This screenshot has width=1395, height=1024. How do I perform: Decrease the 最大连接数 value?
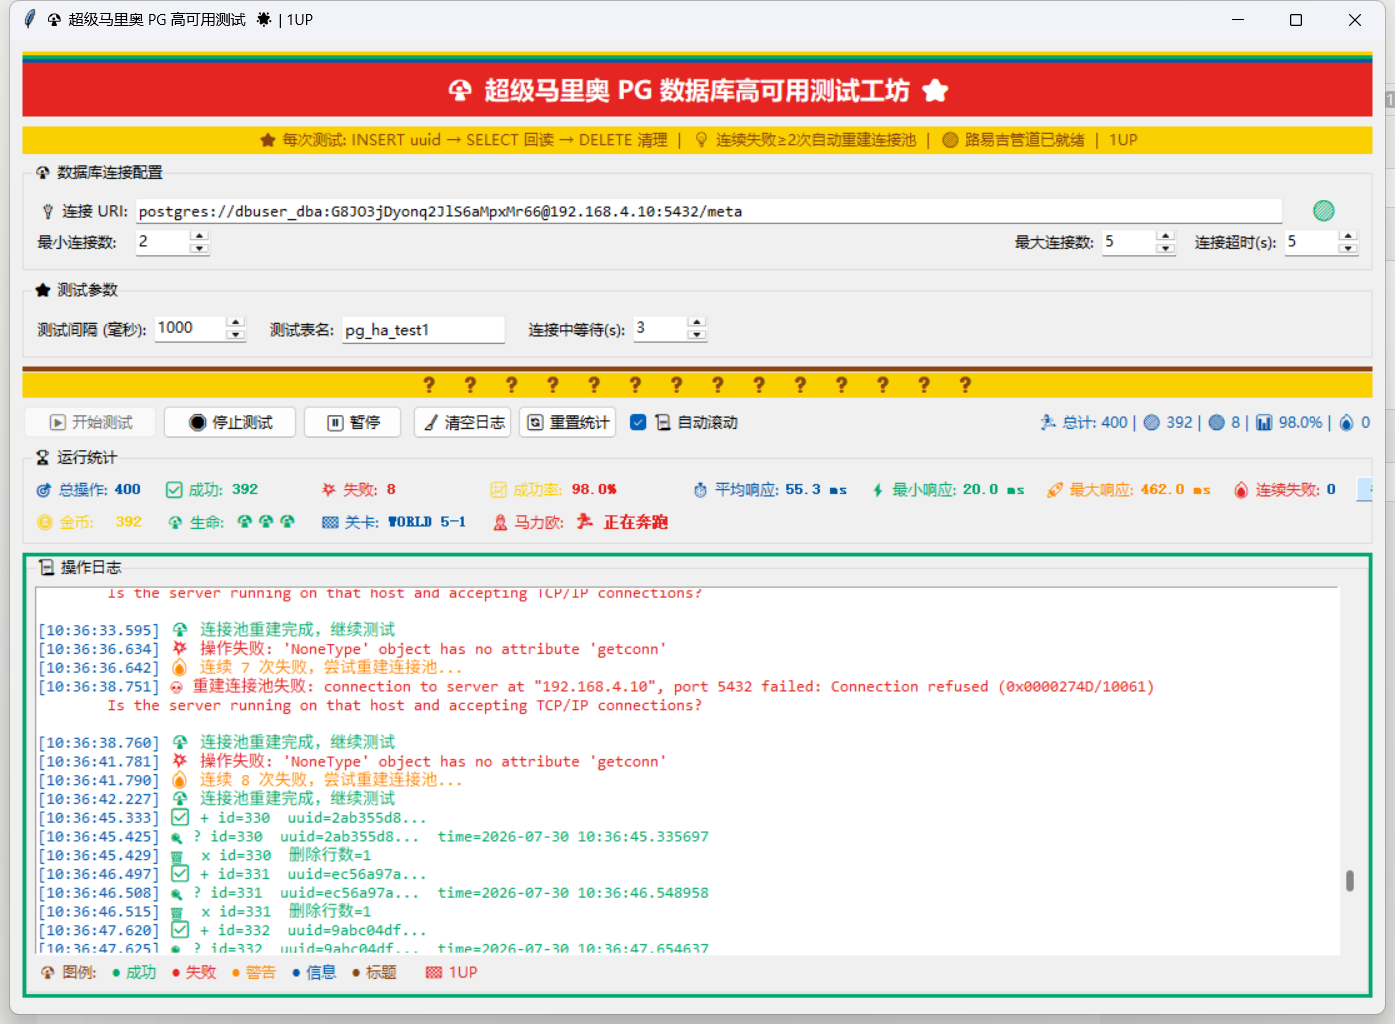(x=1165, y=248)
